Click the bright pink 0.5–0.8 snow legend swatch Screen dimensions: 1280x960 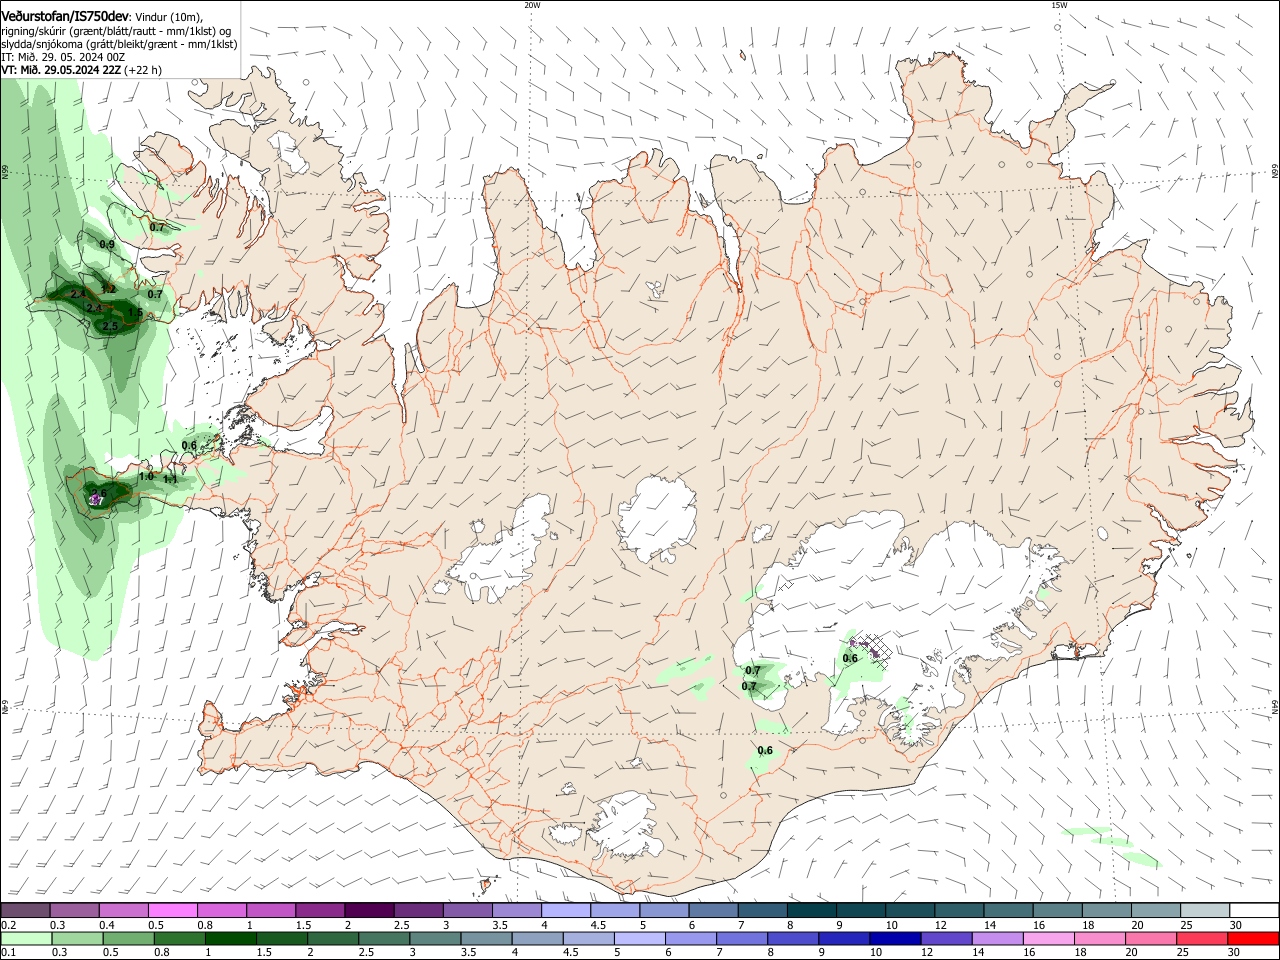(172, 911)
